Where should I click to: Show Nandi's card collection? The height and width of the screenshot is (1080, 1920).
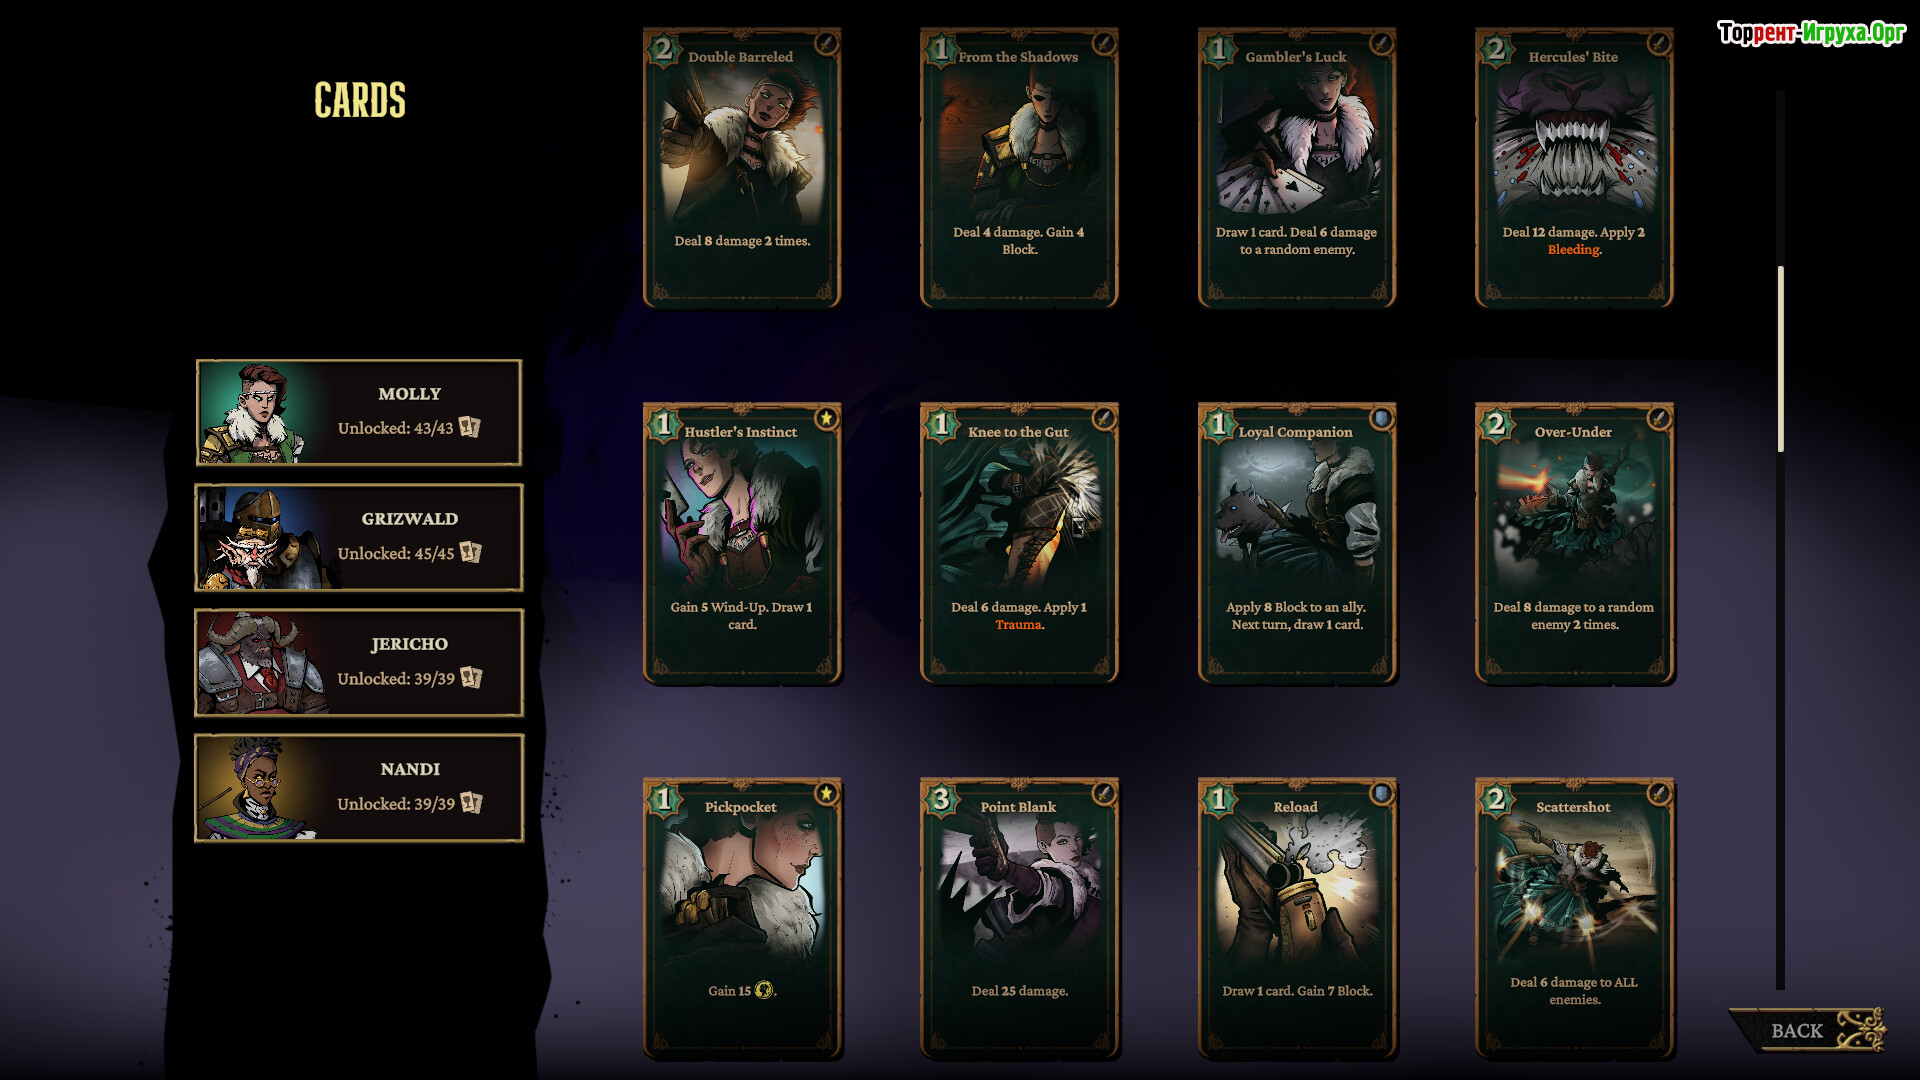(359, 787)
